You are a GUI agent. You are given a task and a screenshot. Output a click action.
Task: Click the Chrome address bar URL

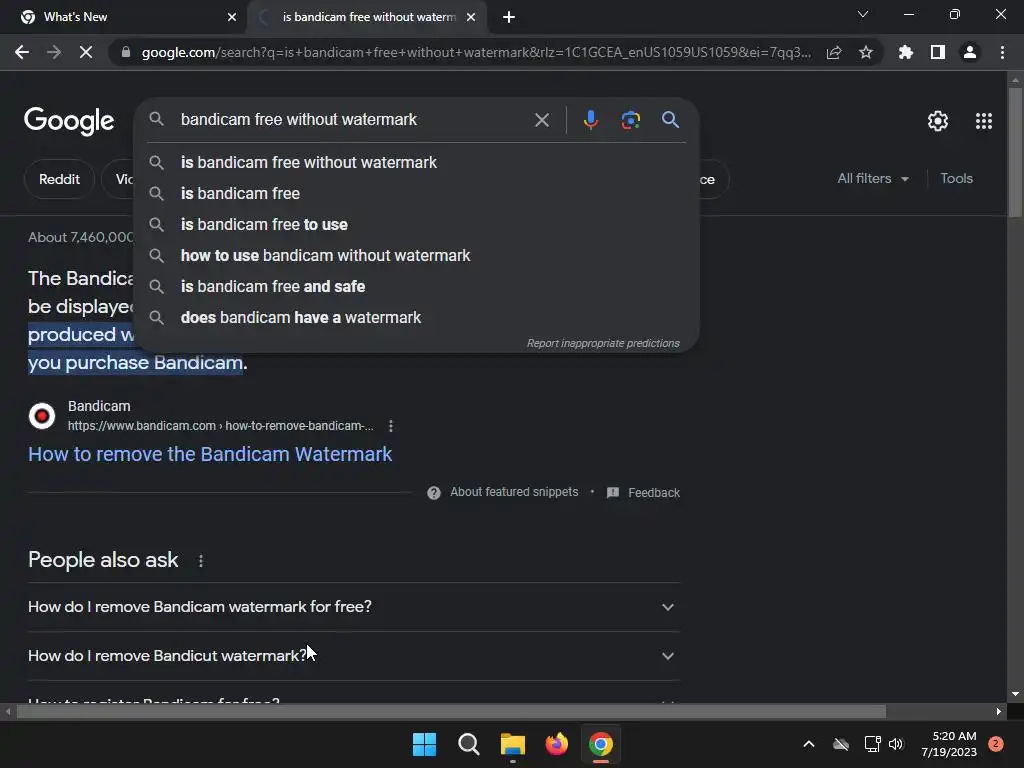[x=477, y=52]
